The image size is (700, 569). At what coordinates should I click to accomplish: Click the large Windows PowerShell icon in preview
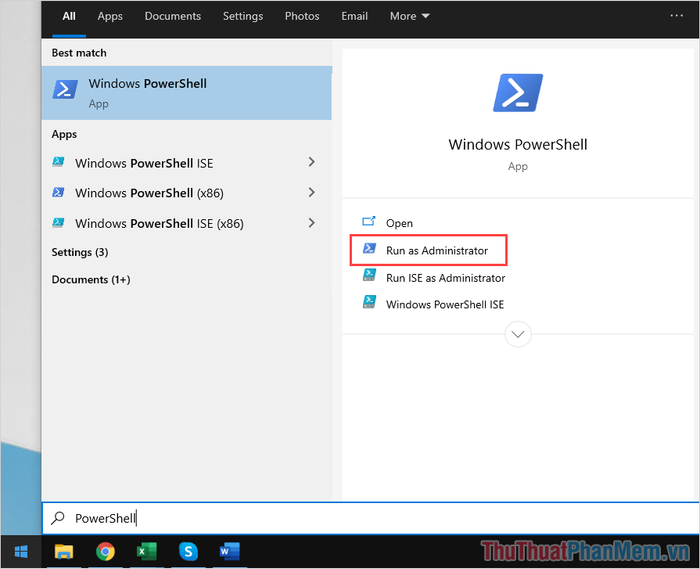tap(517, 93)
